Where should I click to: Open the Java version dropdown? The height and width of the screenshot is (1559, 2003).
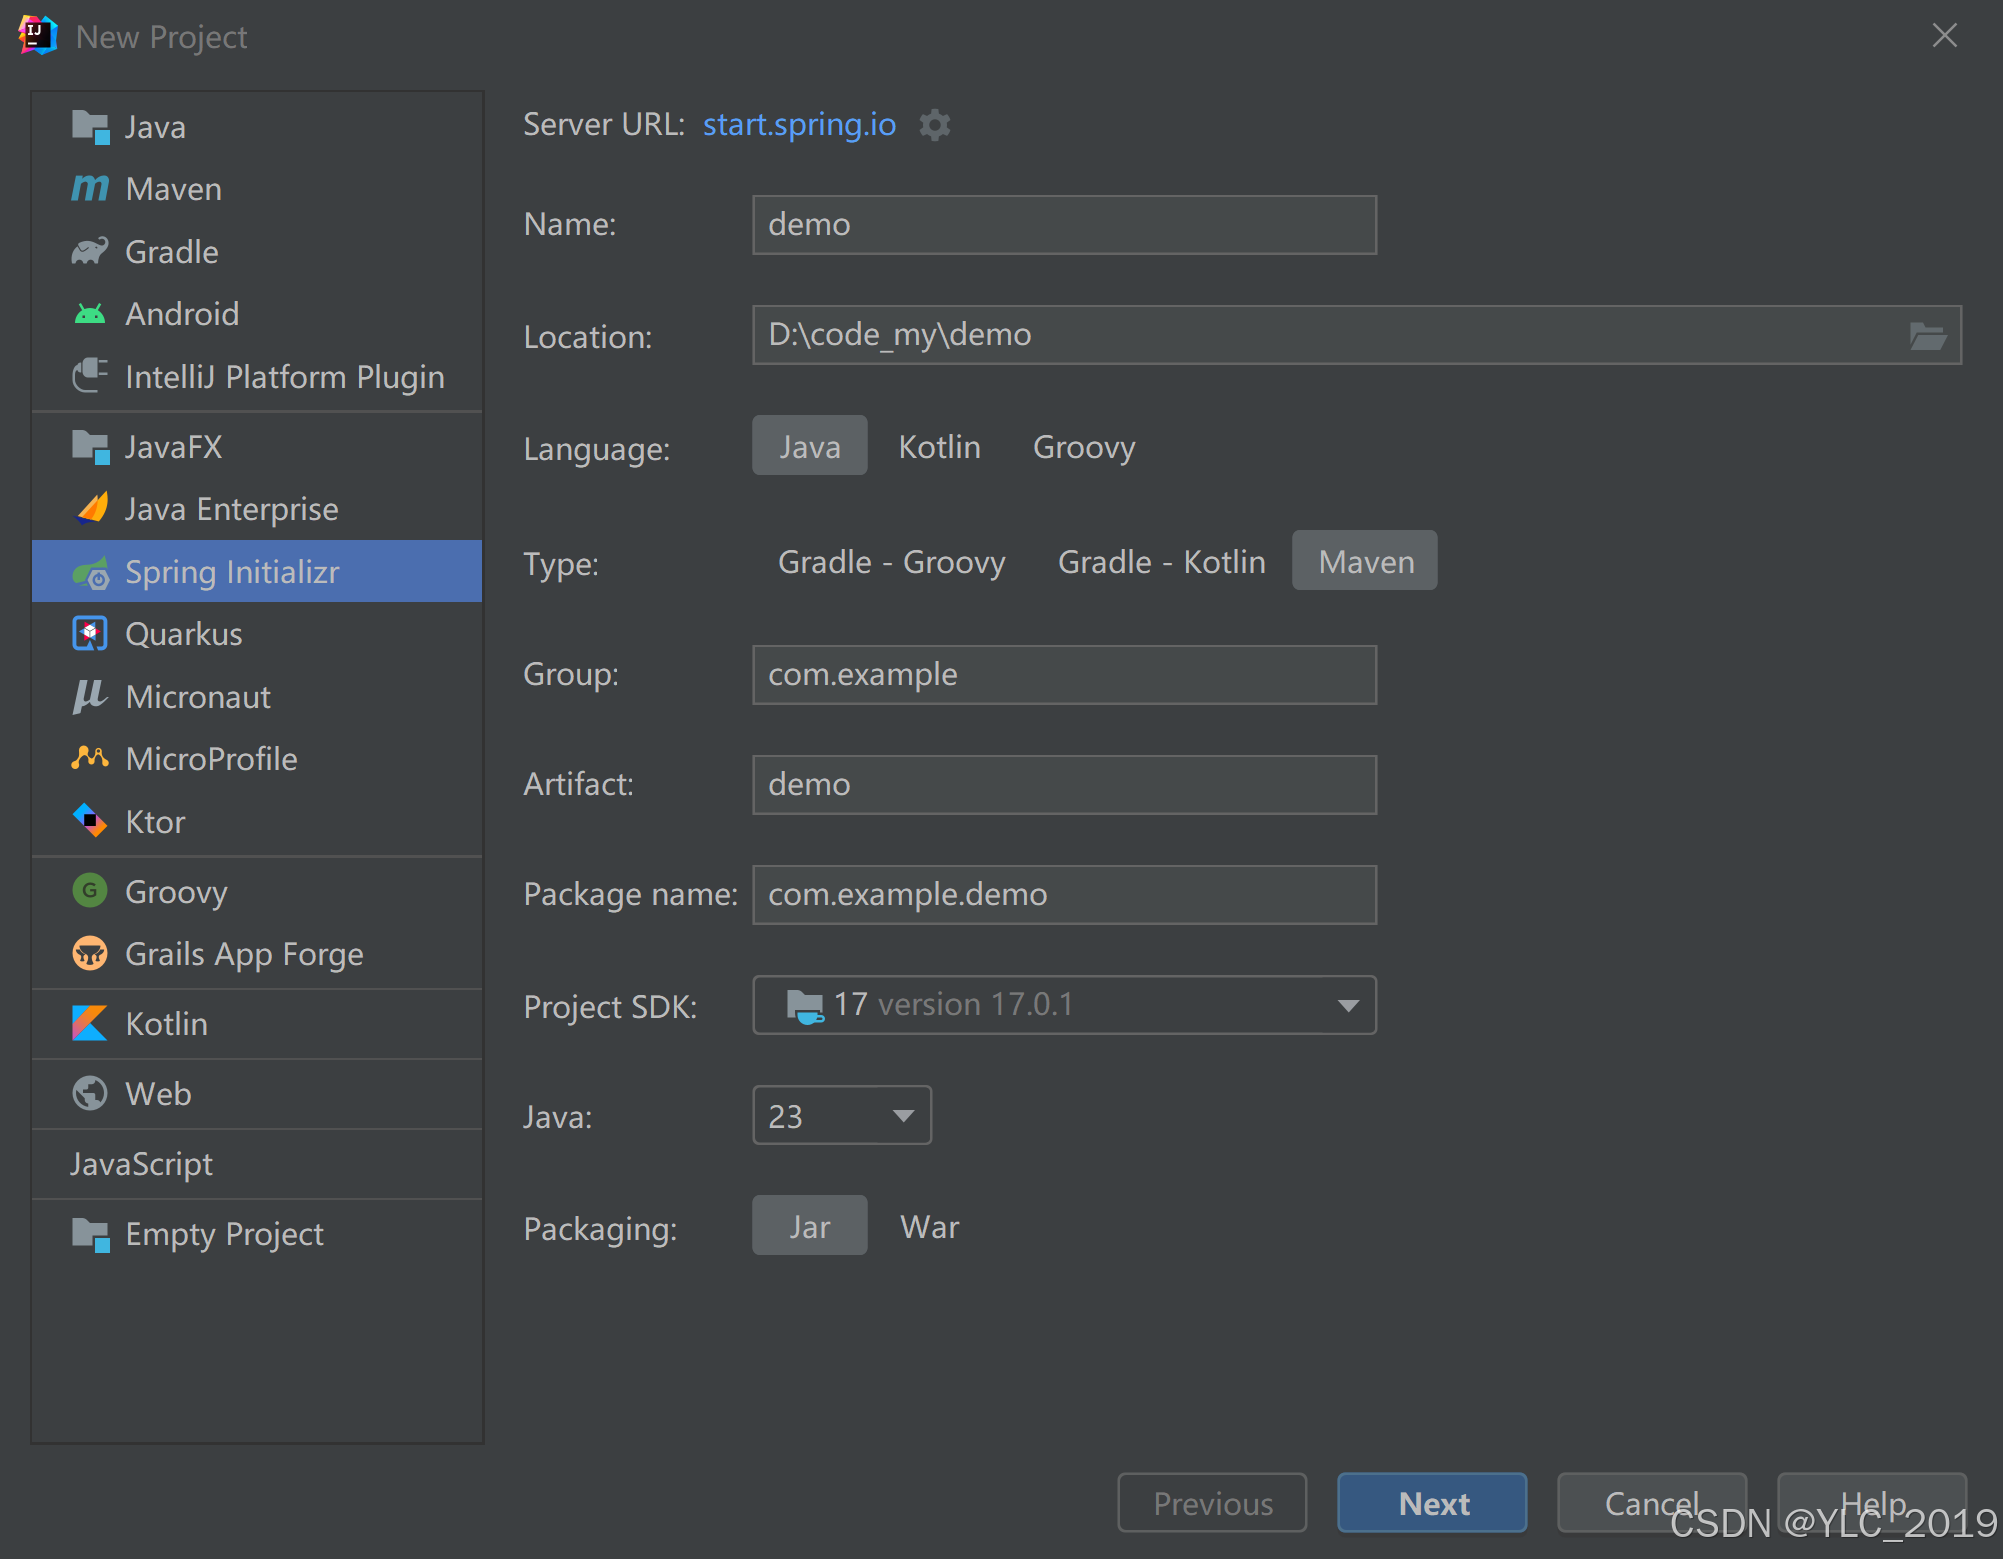point(902,1116)
